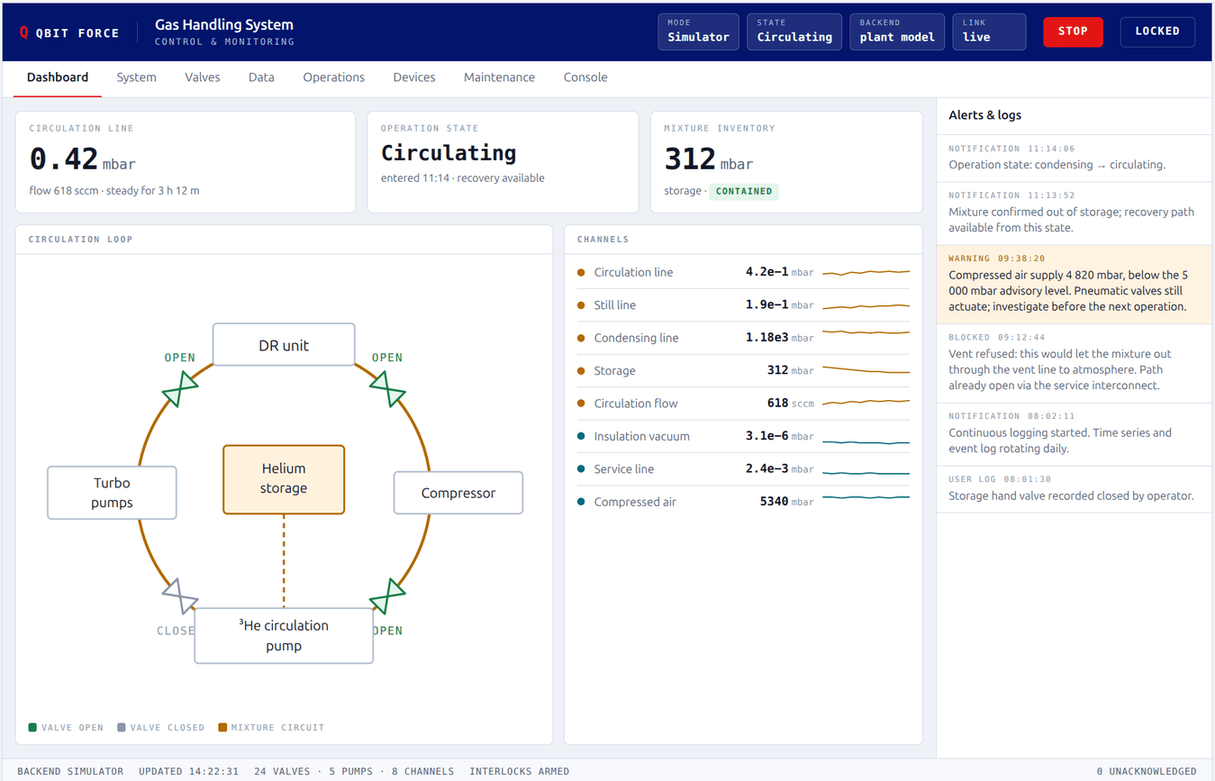
Task: Click the 0 Unacknowledged status entry
Action: tap(1146, 772)
